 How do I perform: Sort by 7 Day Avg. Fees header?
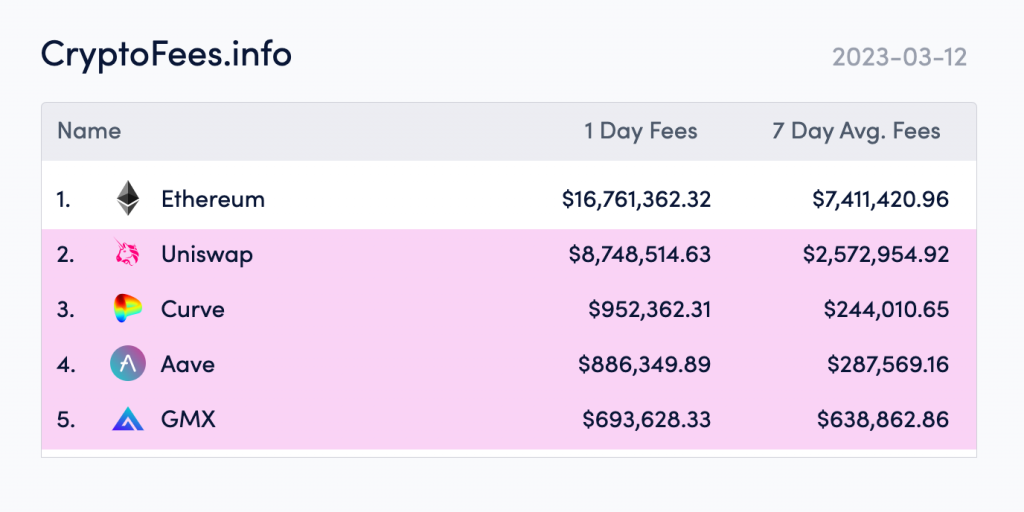click(856, 131)
